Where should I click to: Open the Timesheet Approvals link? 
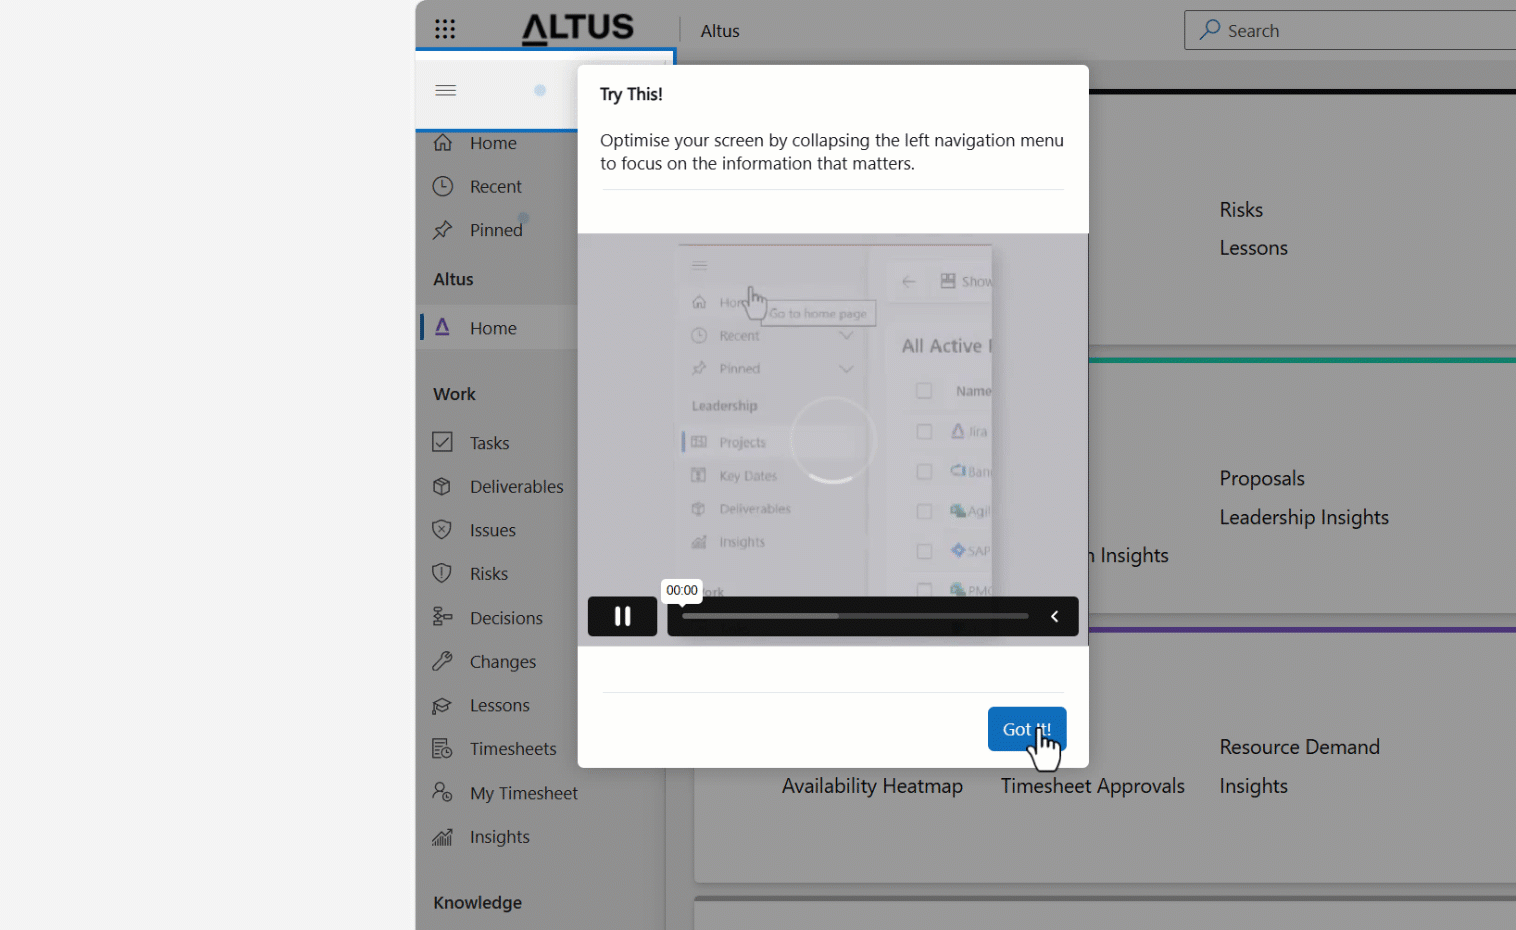coord(1092,786)
